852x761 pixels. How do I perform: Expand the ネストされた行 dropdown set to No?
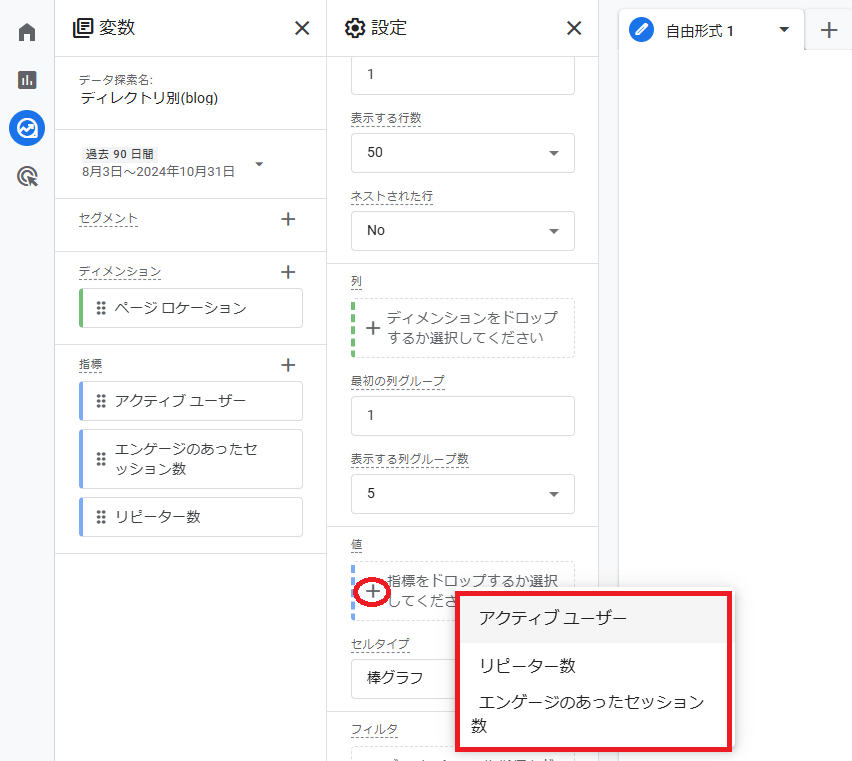(x=462, y=230)
